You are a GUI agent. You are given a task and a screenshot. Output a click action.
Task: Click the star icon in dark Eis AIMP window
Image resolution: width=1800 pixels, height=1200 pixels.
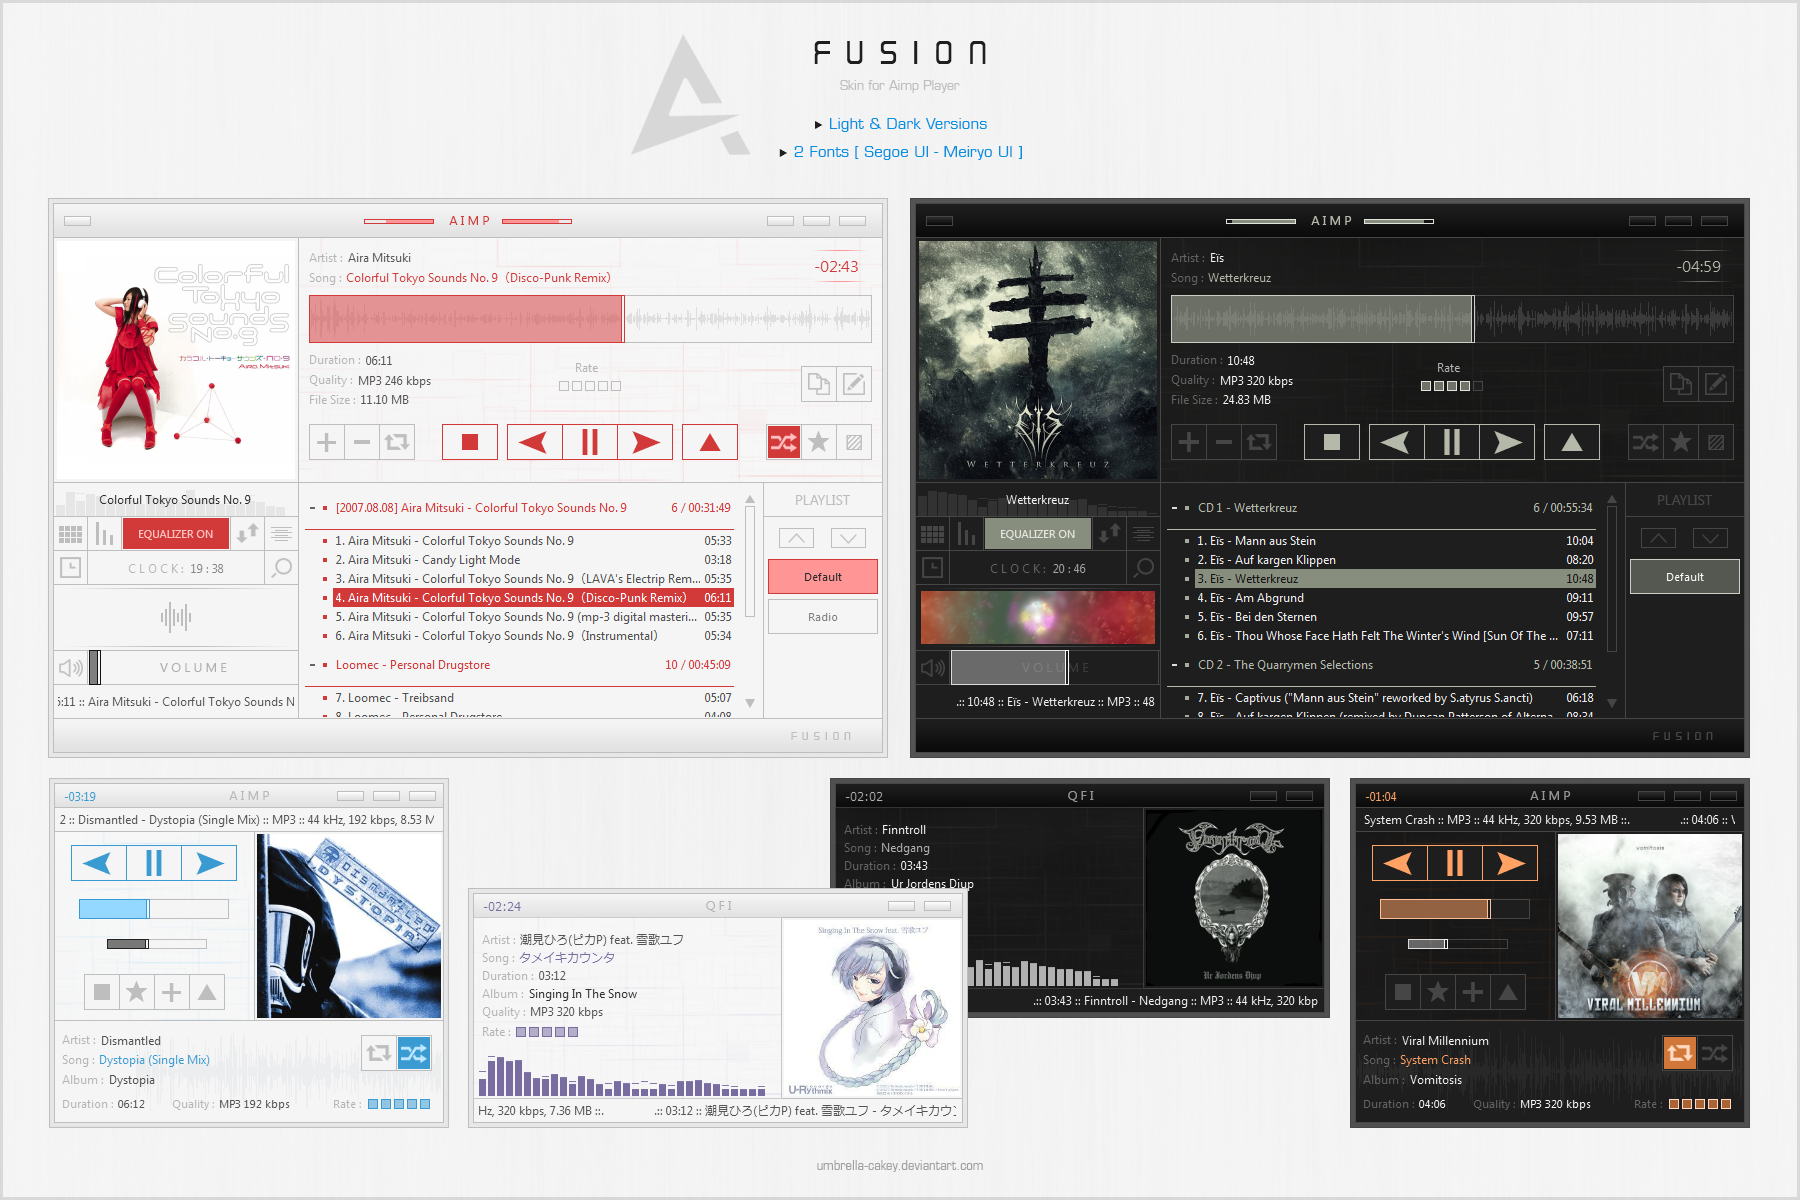[x=1681, y=442]
